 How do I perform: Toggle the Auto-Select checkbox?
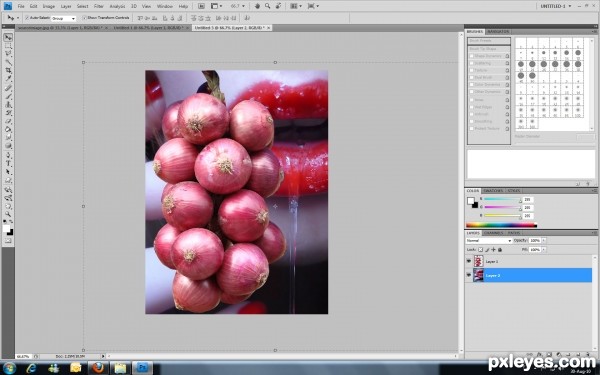click(x=27, y=18)
